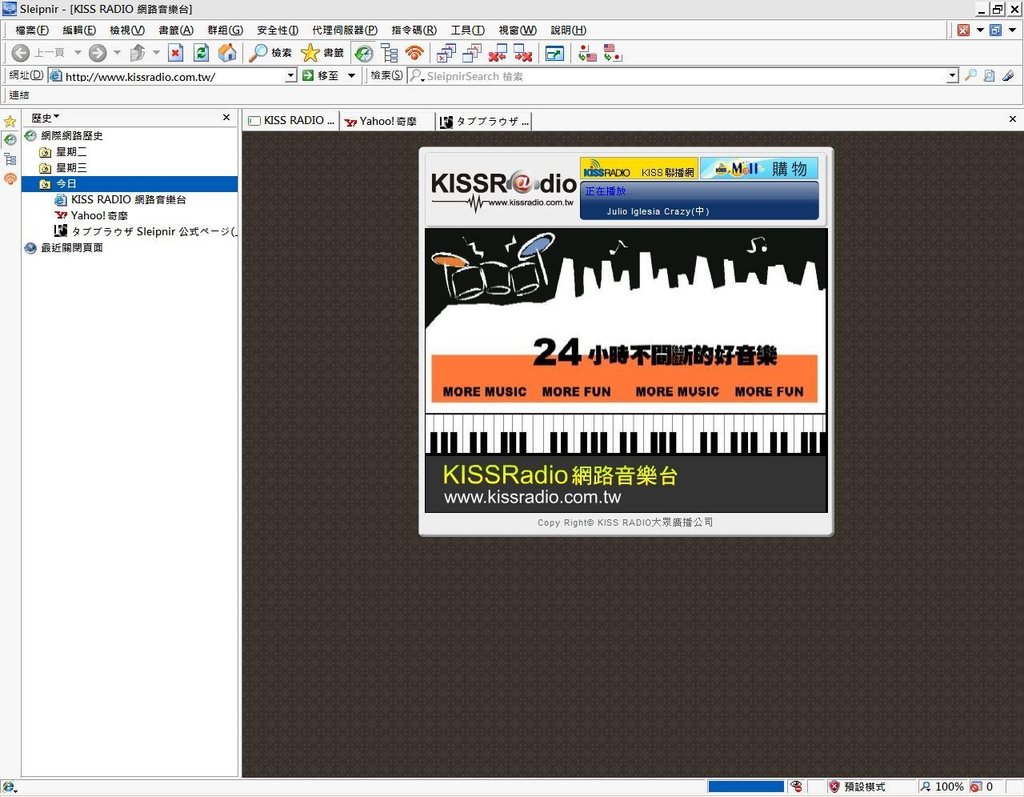Screen dimensions: 1024x797
Task: Open the 書籤(A) menu
Action: 176,30
